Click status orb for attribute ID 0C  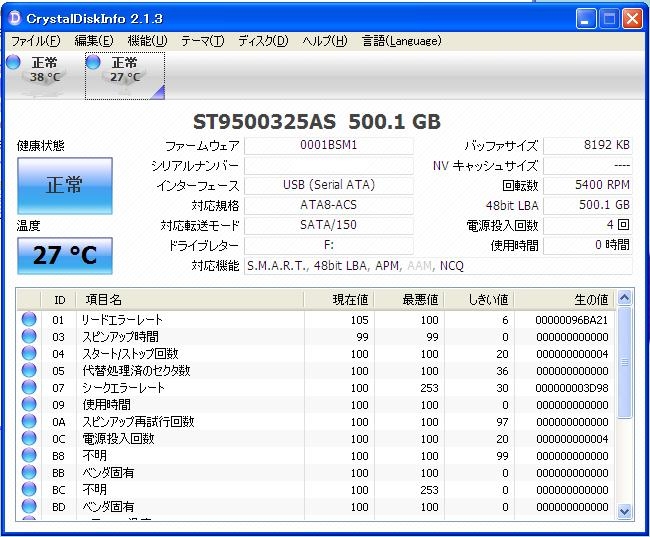coord(29,439)
